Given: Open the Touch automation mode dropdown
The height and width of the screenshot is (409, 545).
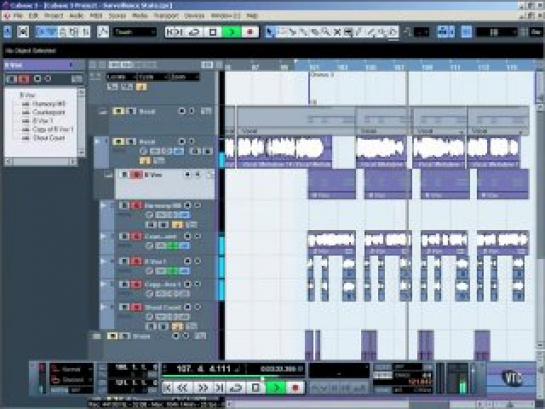Looking at the screenshot, I should (x=135, y=32).
